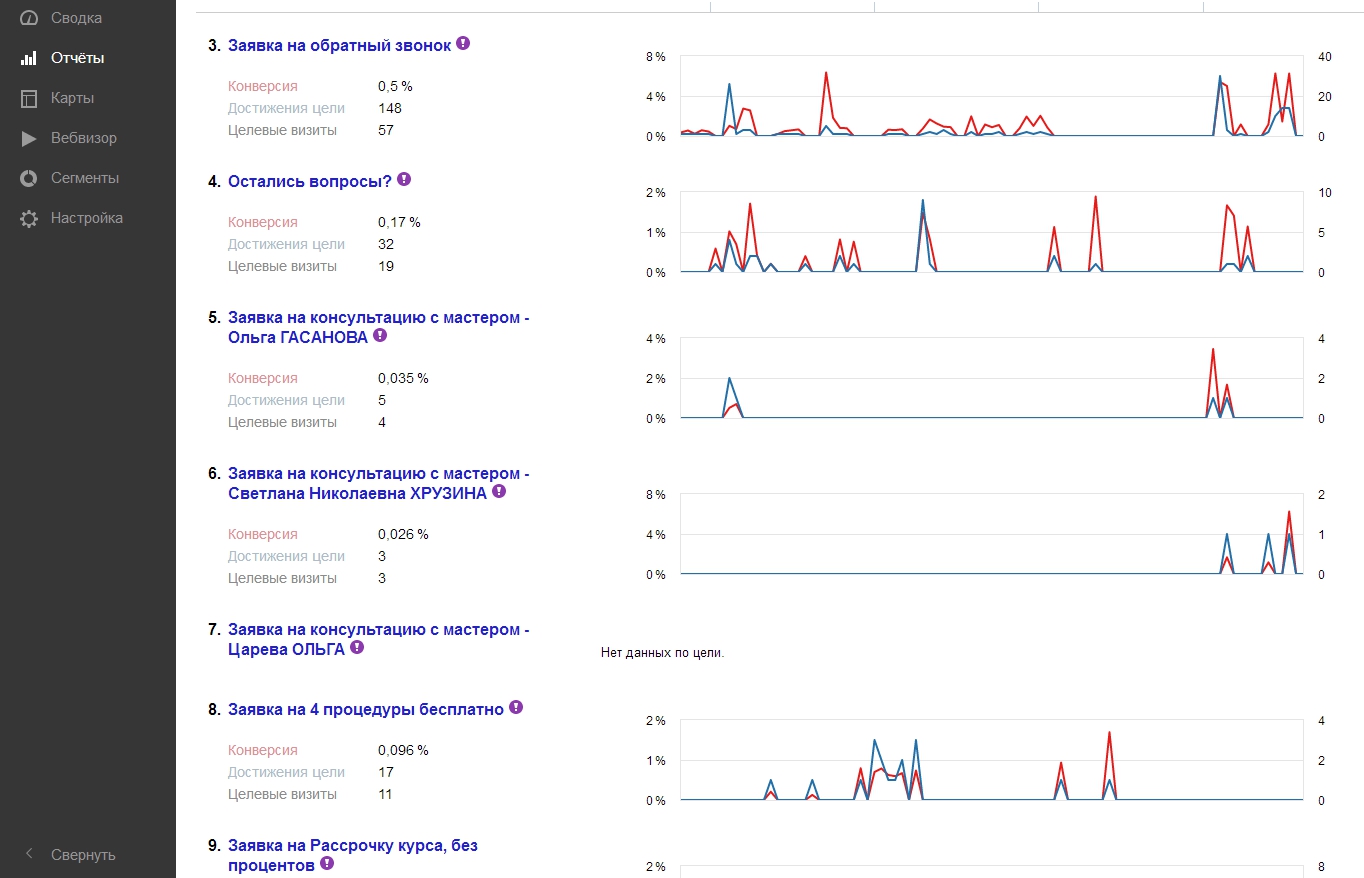Click the Карты sidebar icon
Image resolution: width=1364 pixels, height=878 pixels.
[x=29, y=98]
